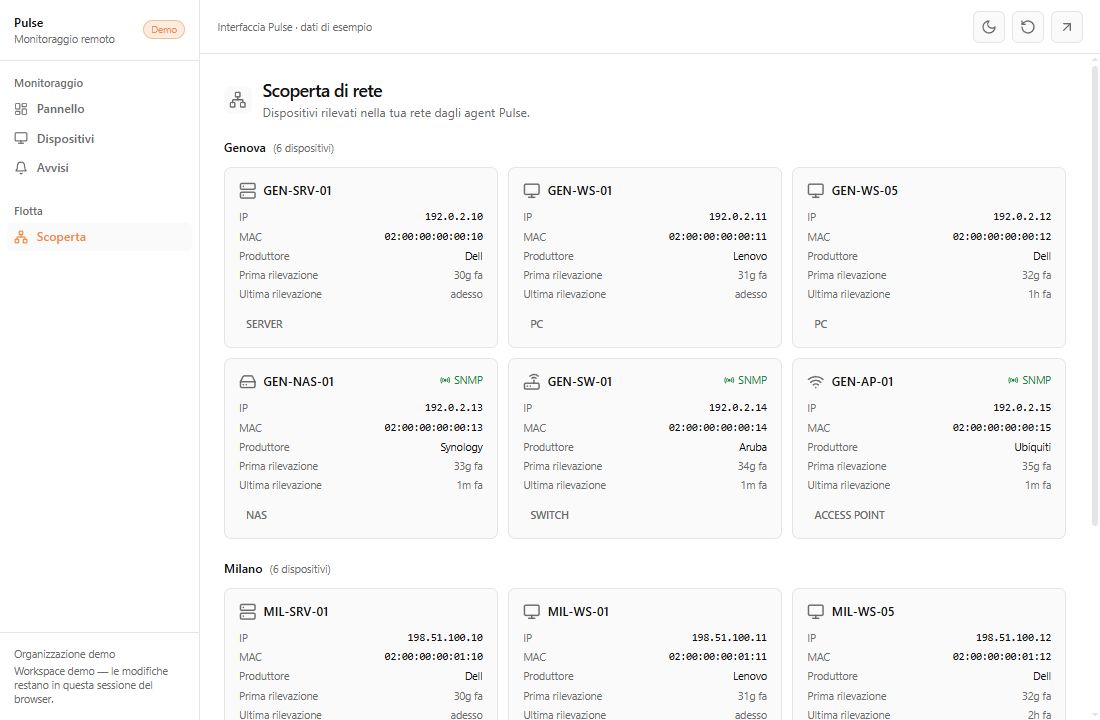
Task: Click the ACCESS POINT type tag
Action: [850, 515]
